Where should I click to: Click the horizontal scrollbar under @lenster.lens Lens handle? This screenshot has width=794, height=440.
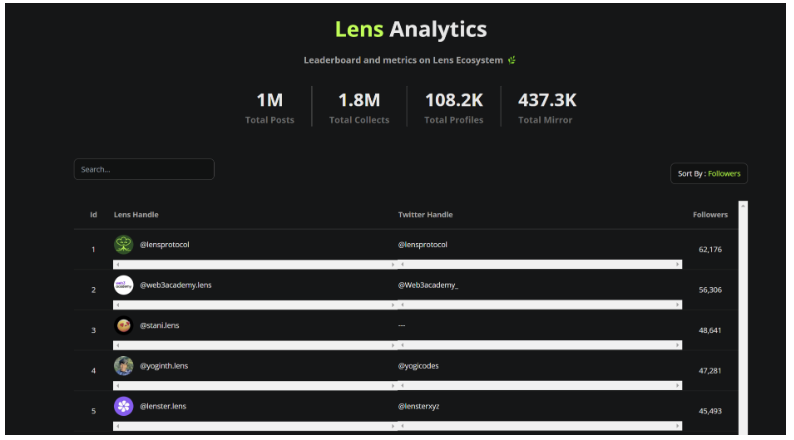coord(255,426)
